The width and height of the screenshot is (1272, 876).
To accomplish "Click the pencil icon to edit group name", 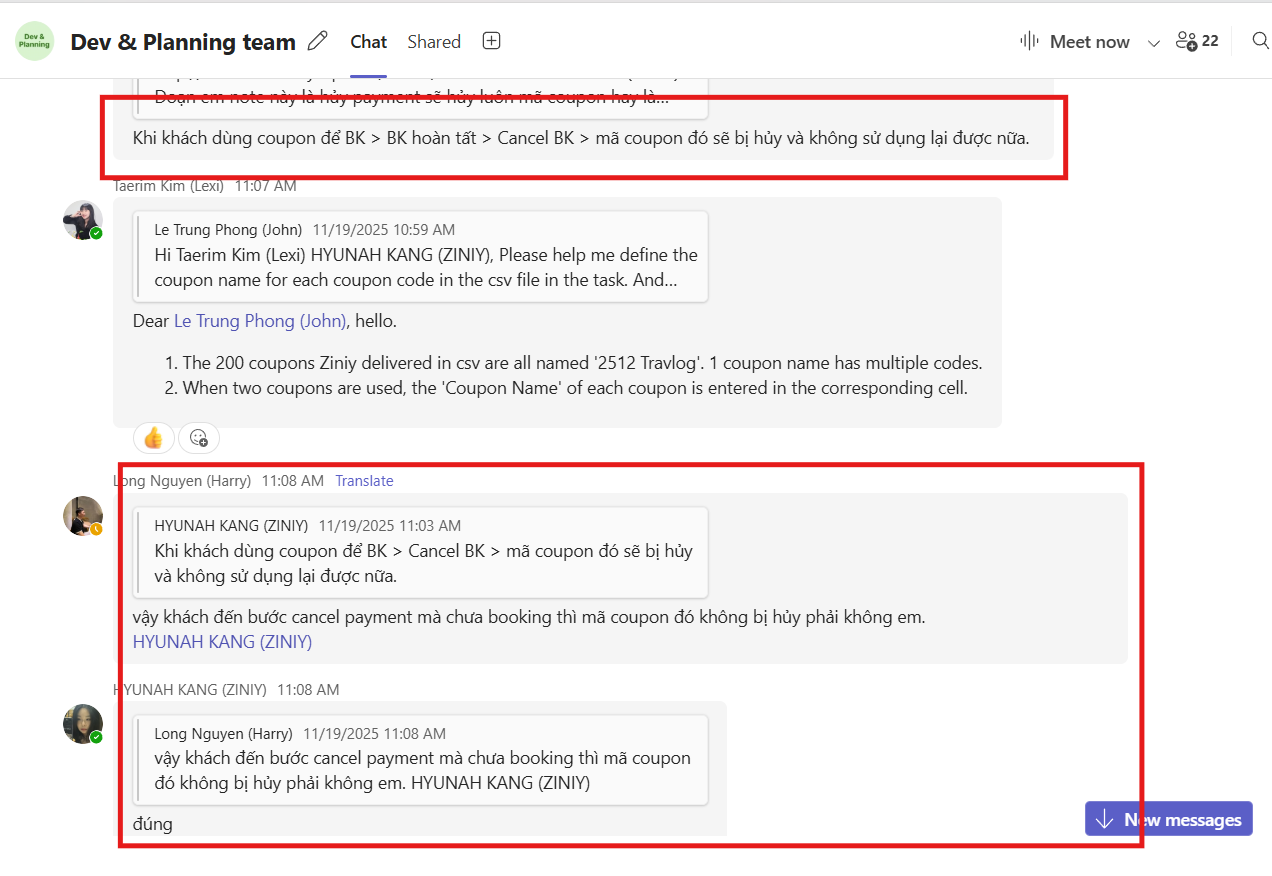I will 318,41.
